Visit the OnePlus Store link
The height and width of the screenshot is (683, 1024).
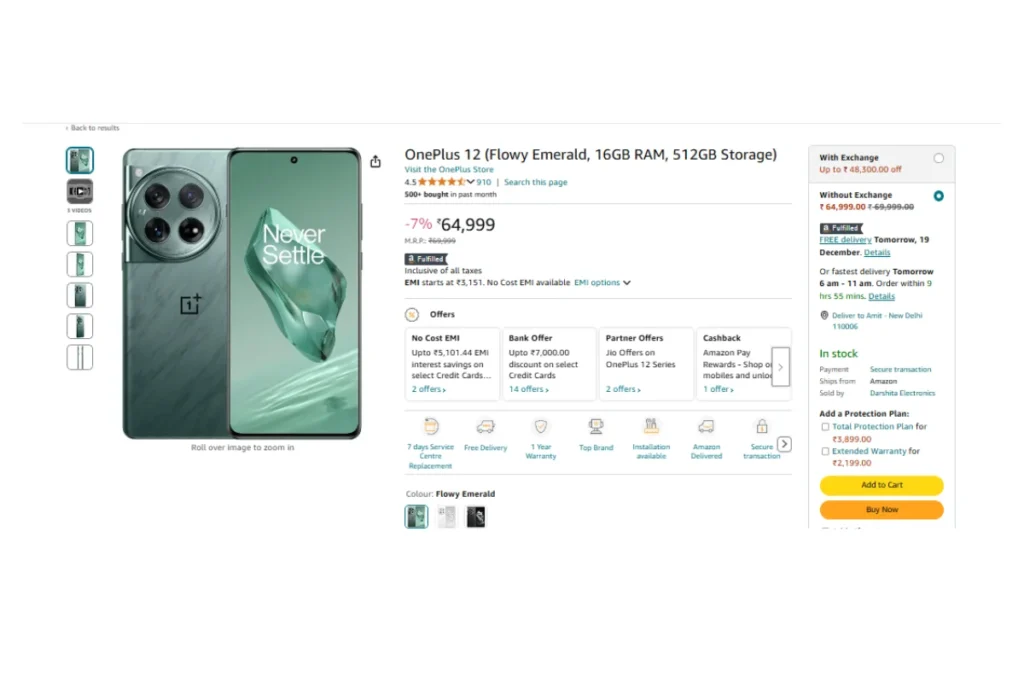tap(449, 170)
